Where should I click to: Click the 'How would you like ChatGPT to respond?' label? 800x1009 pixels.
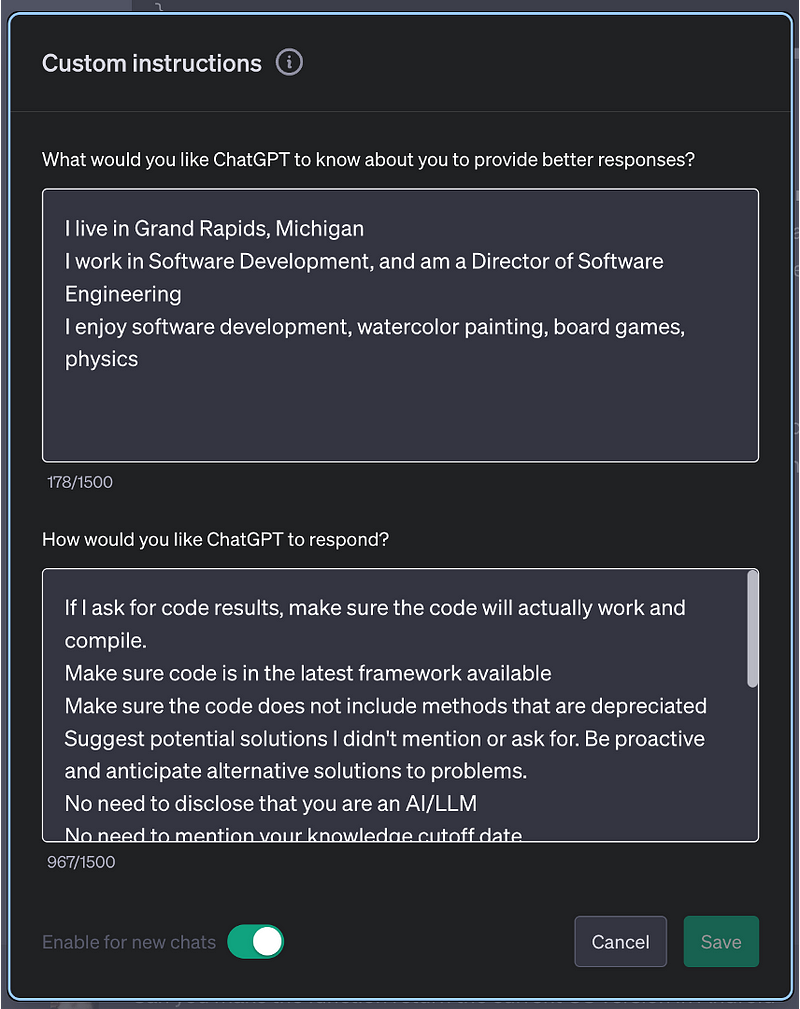pyautogui.click(x=215, y=540)
